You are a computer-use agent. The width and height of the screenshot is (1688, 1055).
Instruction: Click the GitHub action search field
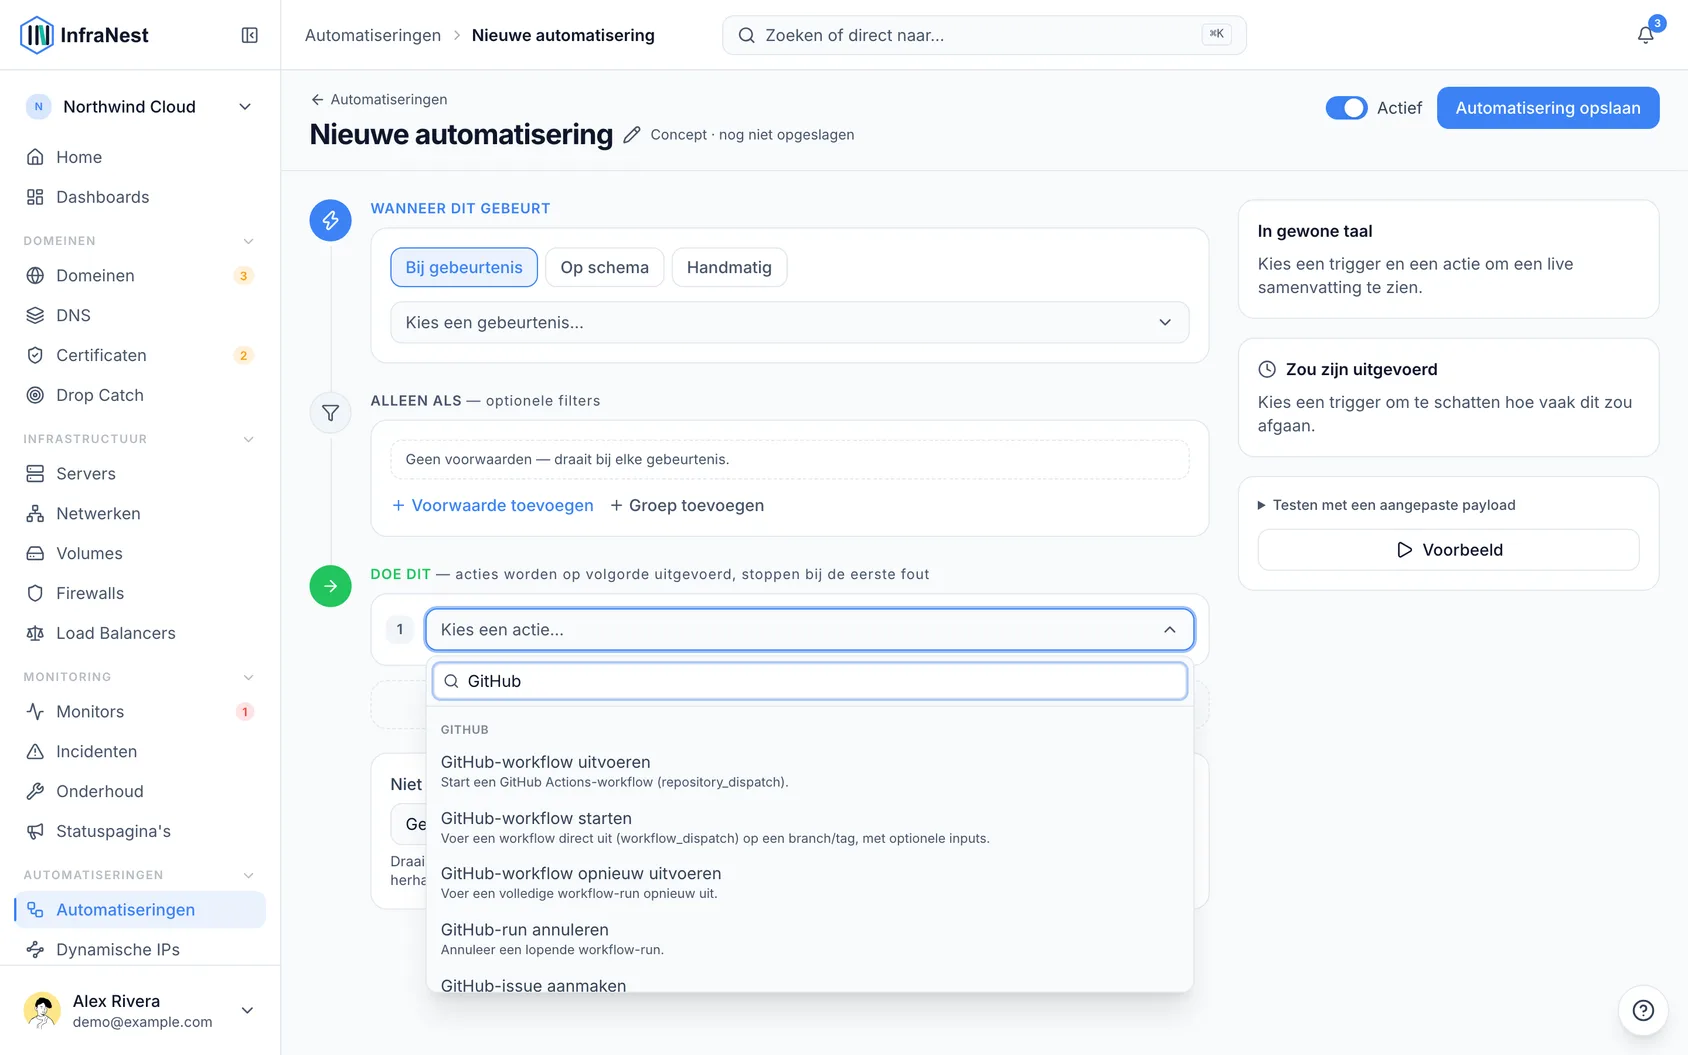(809, 681)
